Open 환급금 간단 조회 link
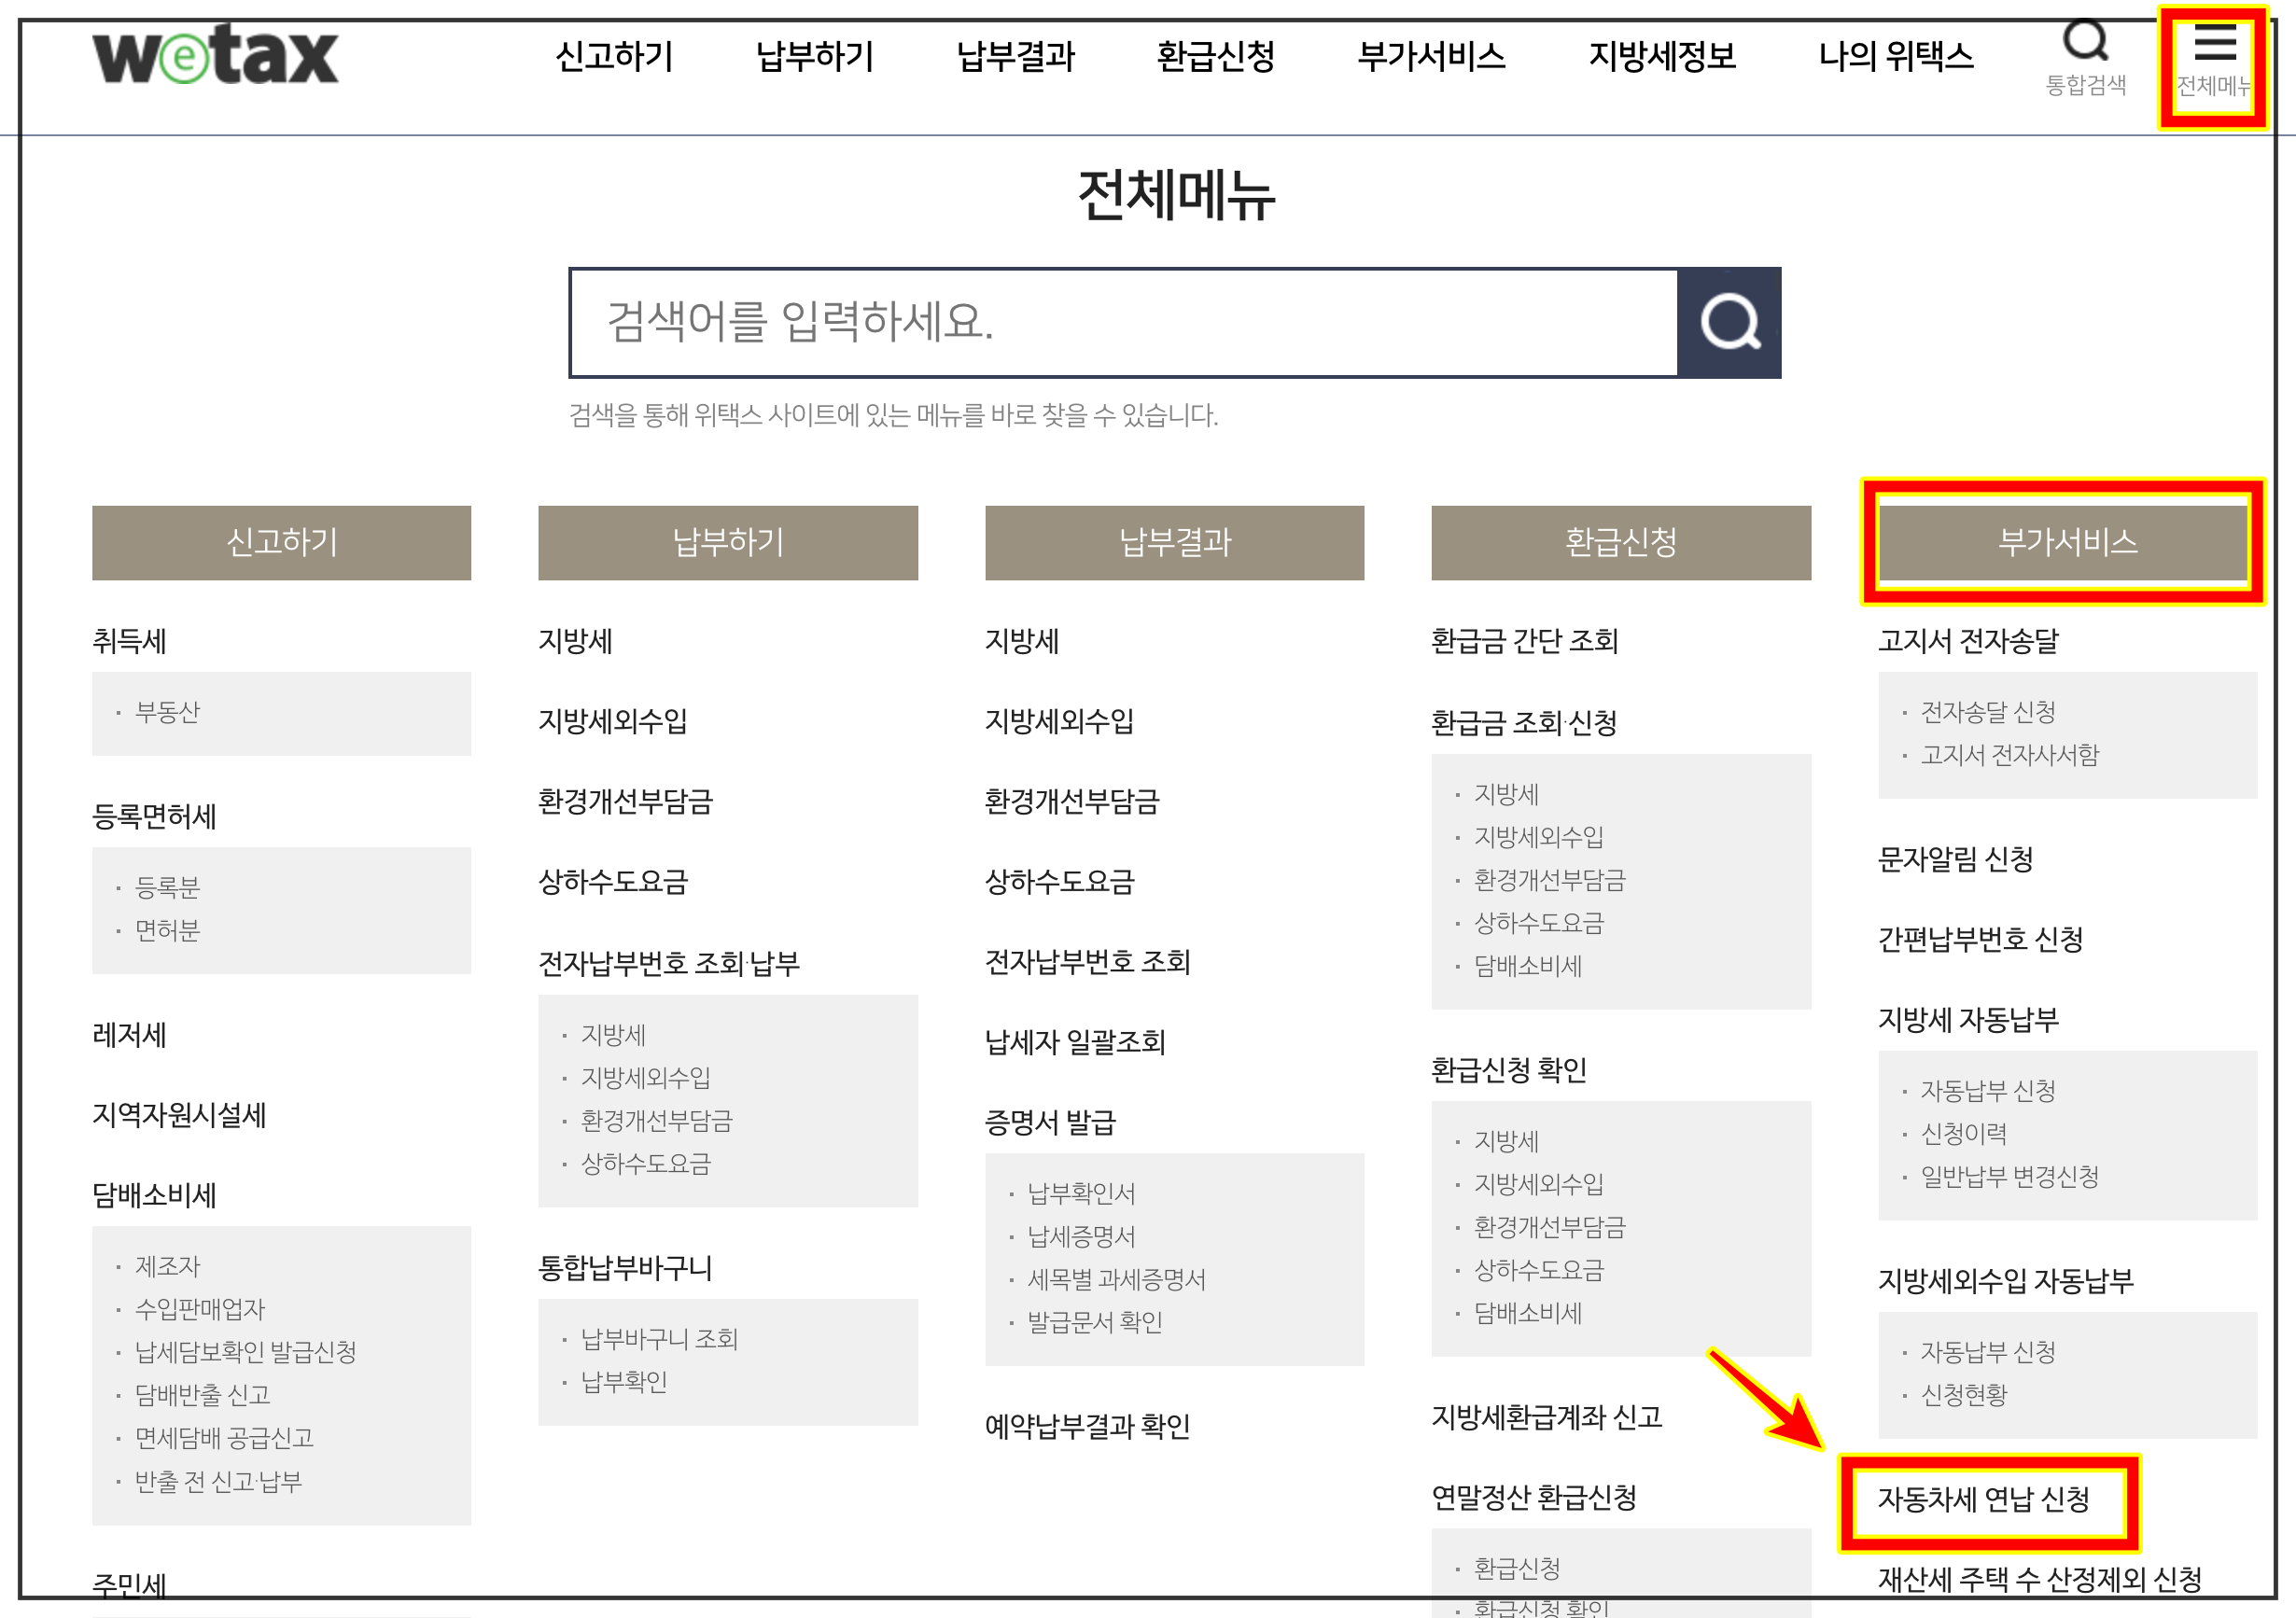 (1524, 641)
